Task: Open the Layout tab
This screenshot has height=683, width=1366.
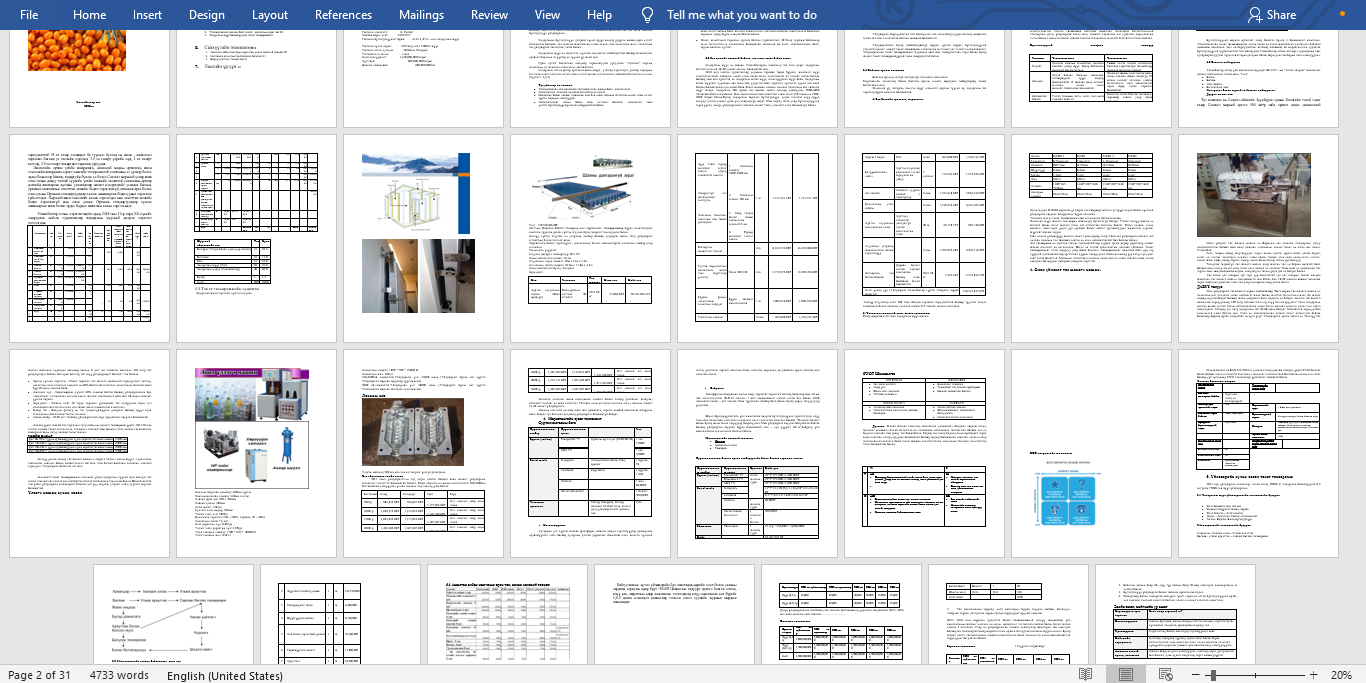Action: (270, 15)
